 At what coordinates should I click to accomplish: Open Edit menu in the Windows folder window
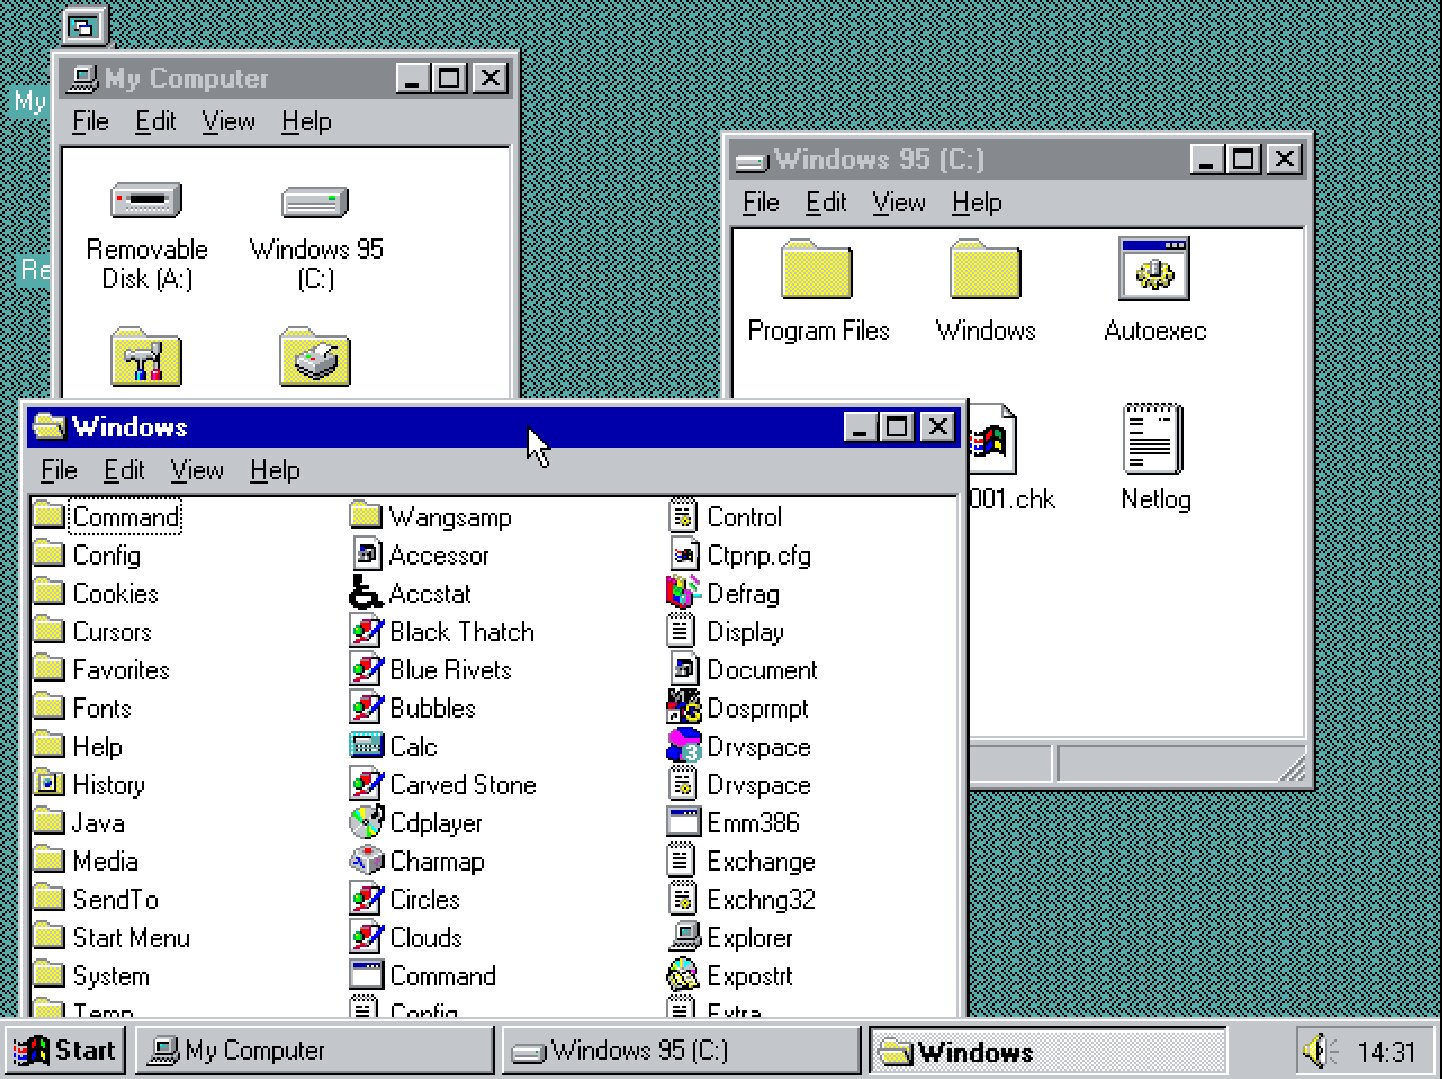(x=124, y=470)
